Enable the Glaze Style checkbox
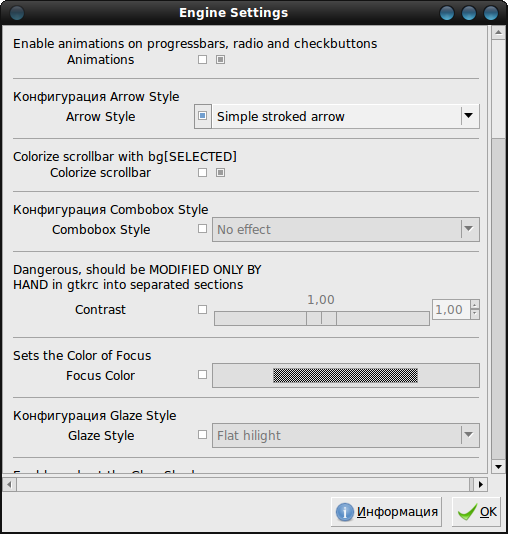 pyautogui.click(x=202, y=435)
